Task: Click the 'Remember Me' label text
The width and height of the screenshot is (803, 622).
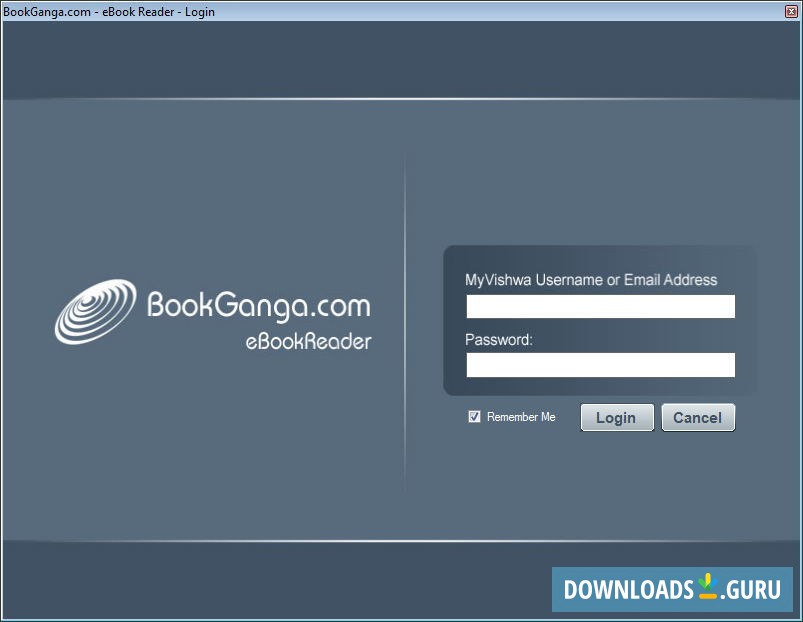Action: click(521, 417)
